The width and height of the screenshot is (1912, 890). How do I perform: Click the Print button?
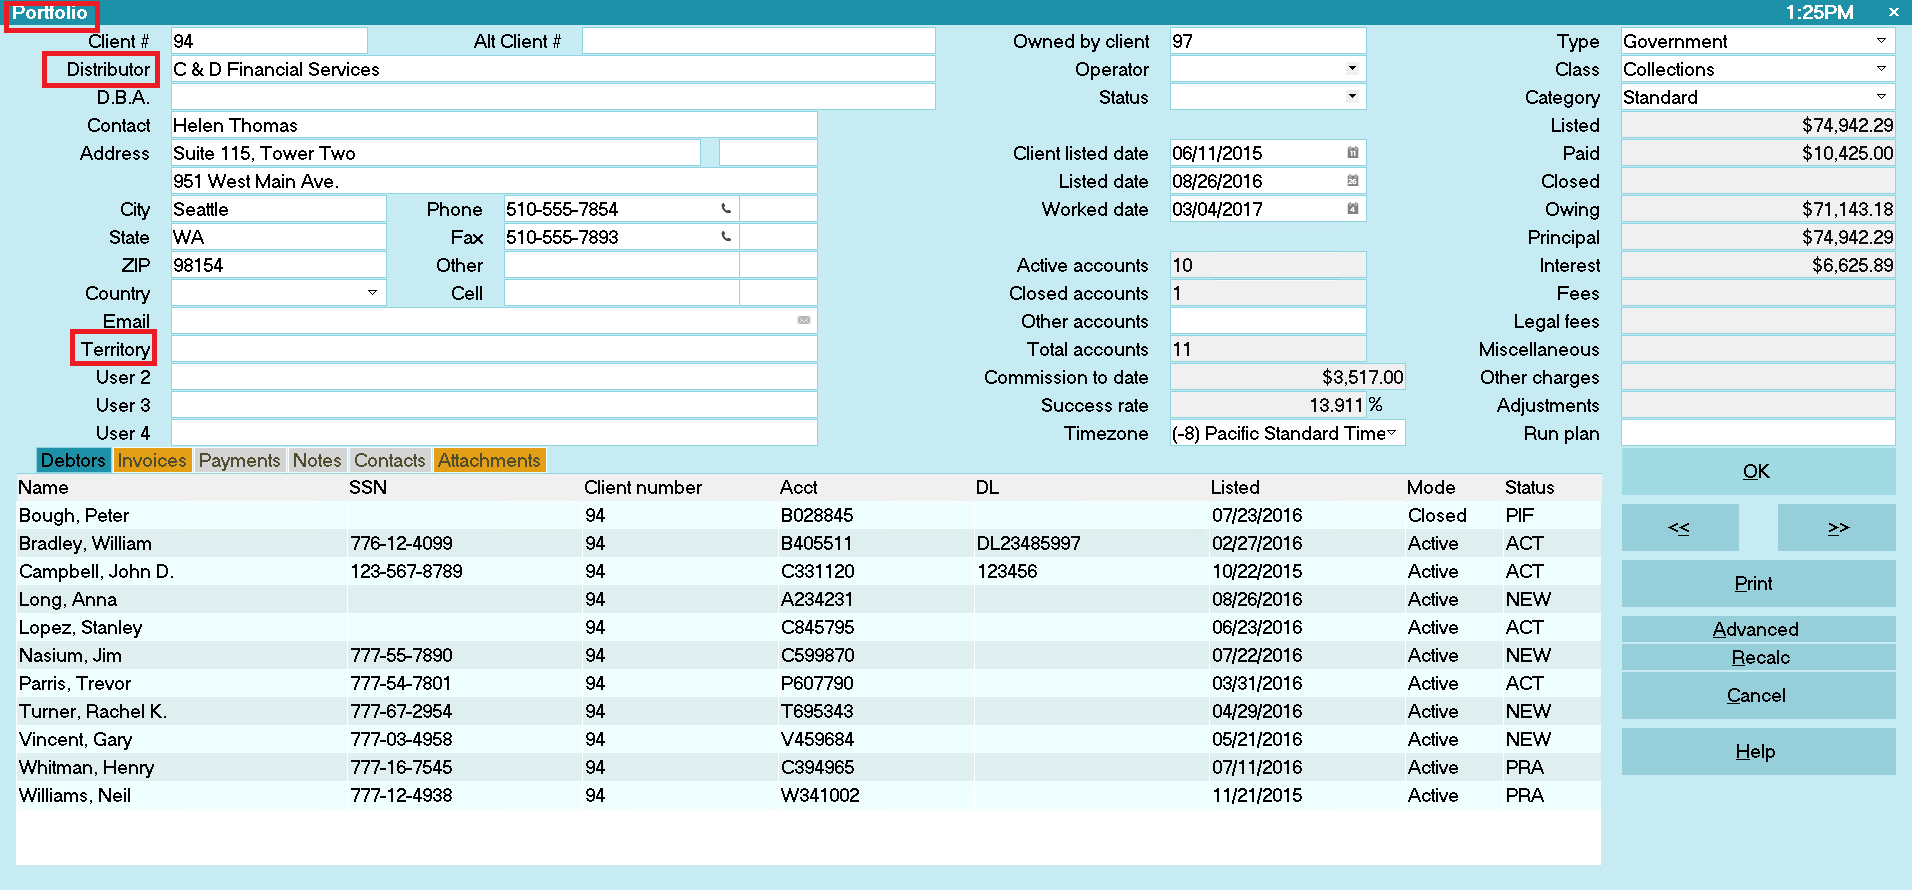point(1758,583)
